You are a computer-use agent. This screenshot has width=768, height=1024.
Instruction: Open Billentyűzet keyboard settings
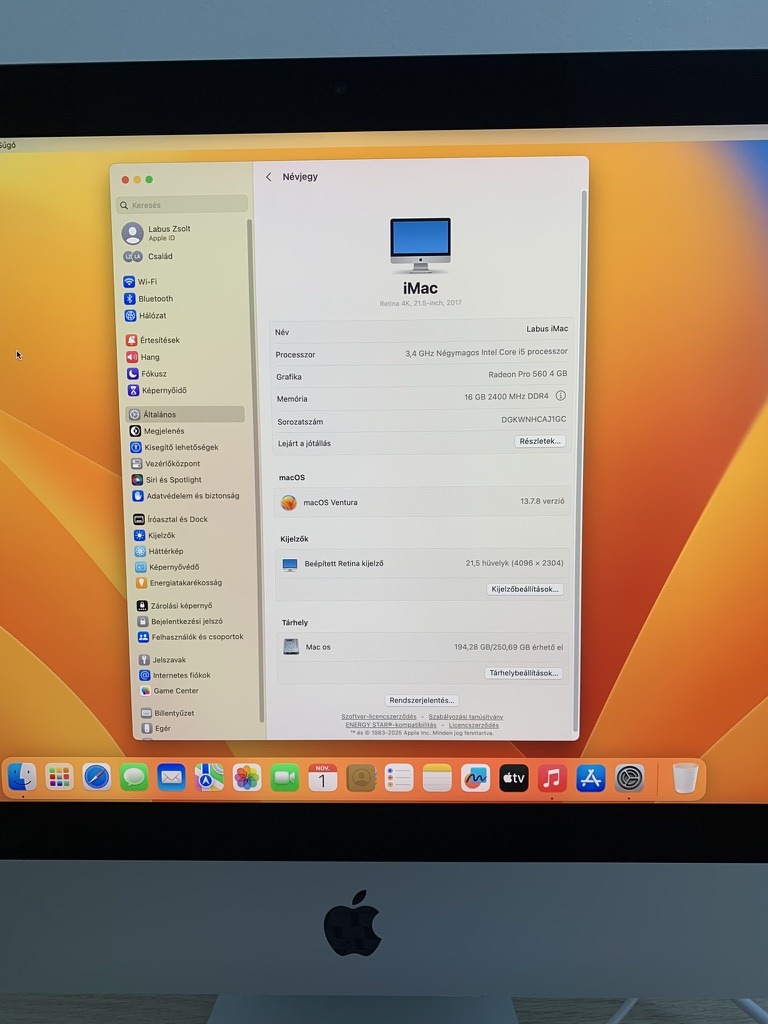click(168, 713)
